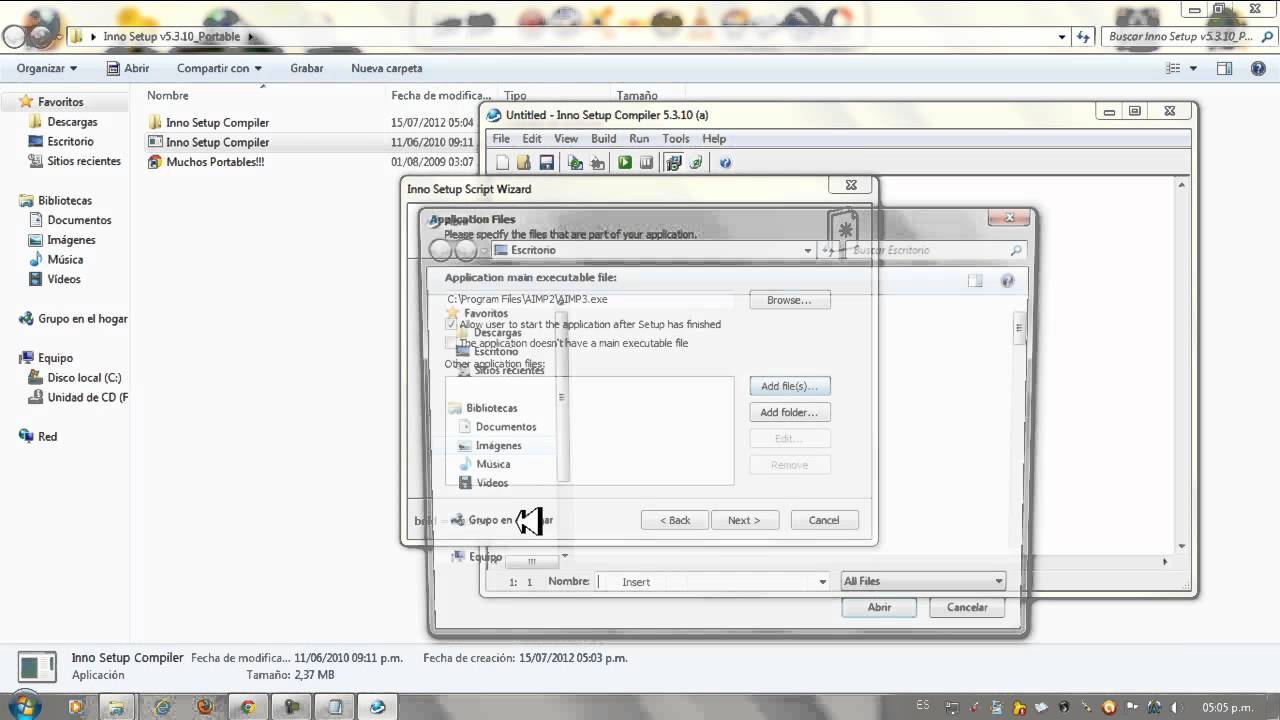Viewport: 1280px width, 720px height.
Task: Click Muchos Portables Chrome file icon
Action: pyautogui.click(x=154, y=162)
